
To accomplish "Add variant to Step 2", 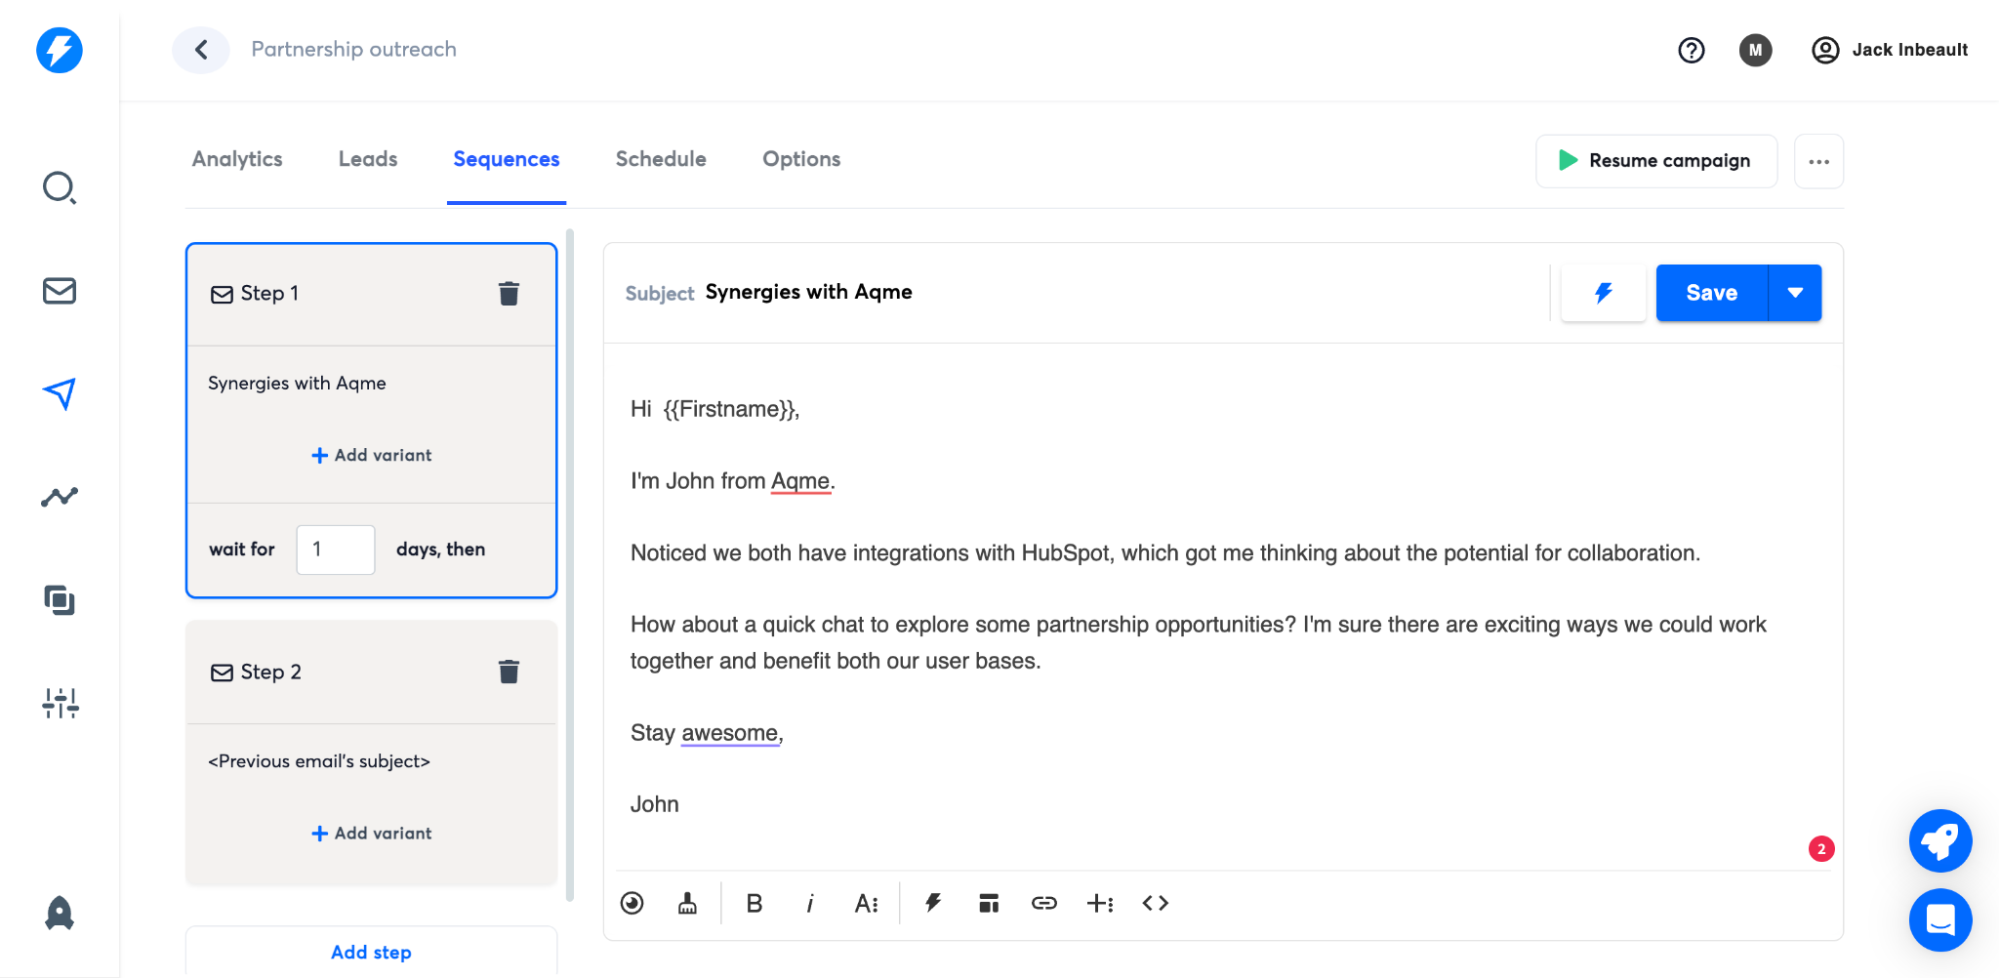I will point(371,833).
